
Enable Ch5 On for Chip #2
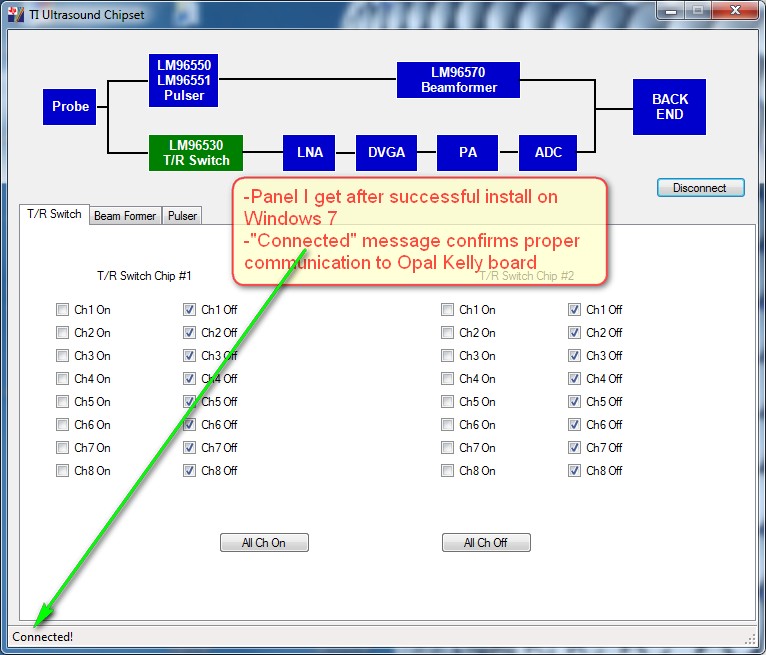(447, 401)
